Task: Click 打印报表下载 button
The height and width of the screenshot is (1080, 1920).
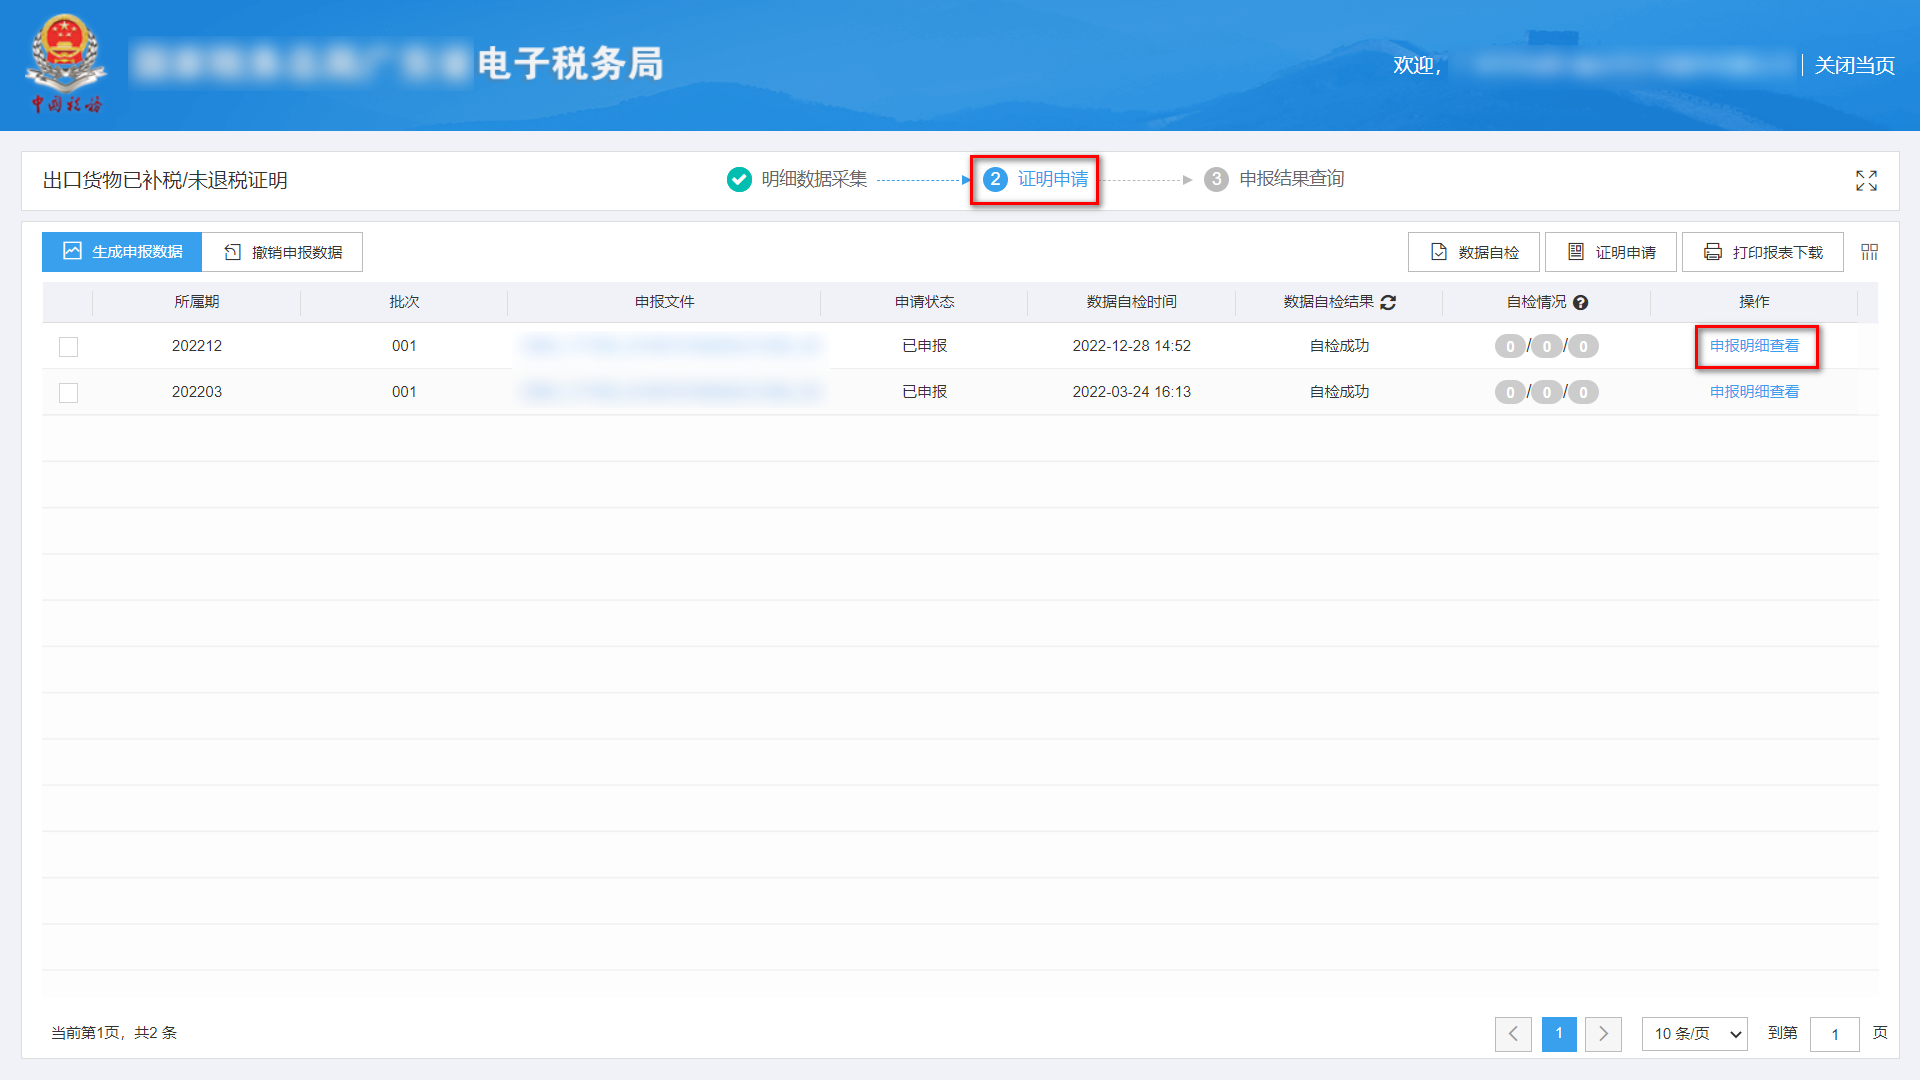Action: (1763, 252)
